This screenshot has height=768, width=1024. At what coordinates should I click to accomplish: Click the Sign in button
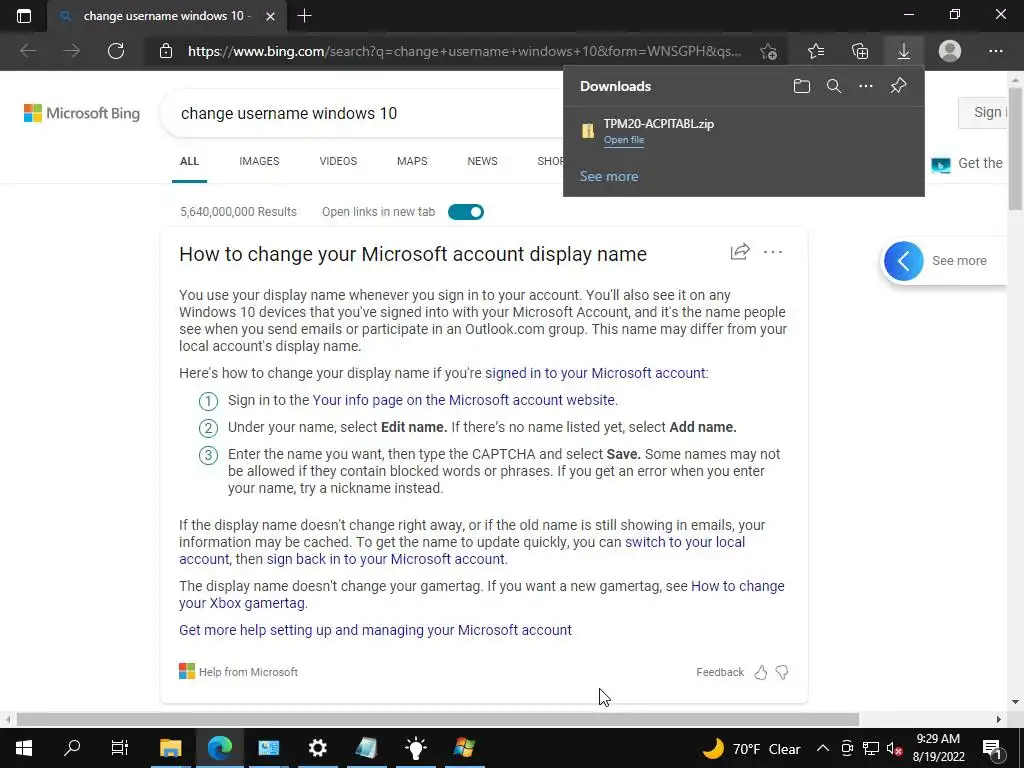[986, 113]
